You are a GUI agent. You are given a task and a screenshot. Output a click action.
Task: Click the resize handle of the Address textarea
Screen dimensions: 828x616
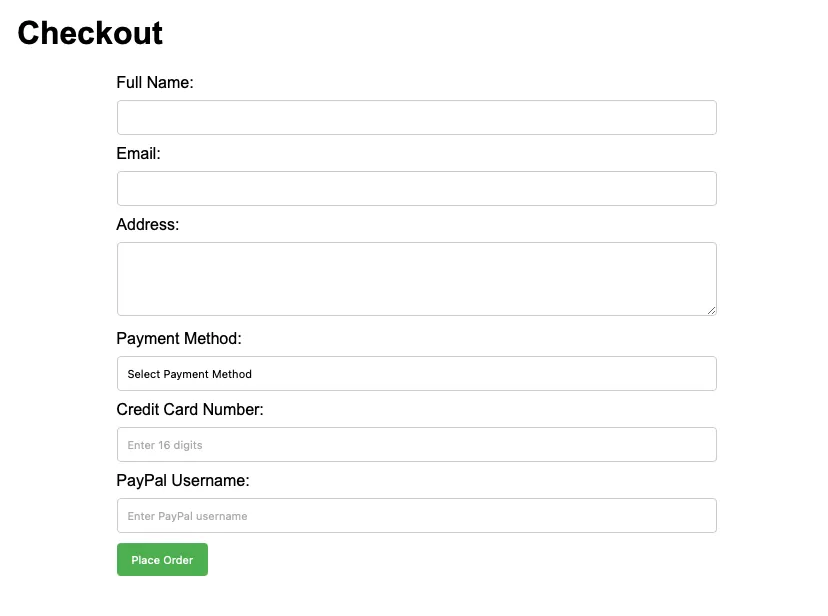712,312
